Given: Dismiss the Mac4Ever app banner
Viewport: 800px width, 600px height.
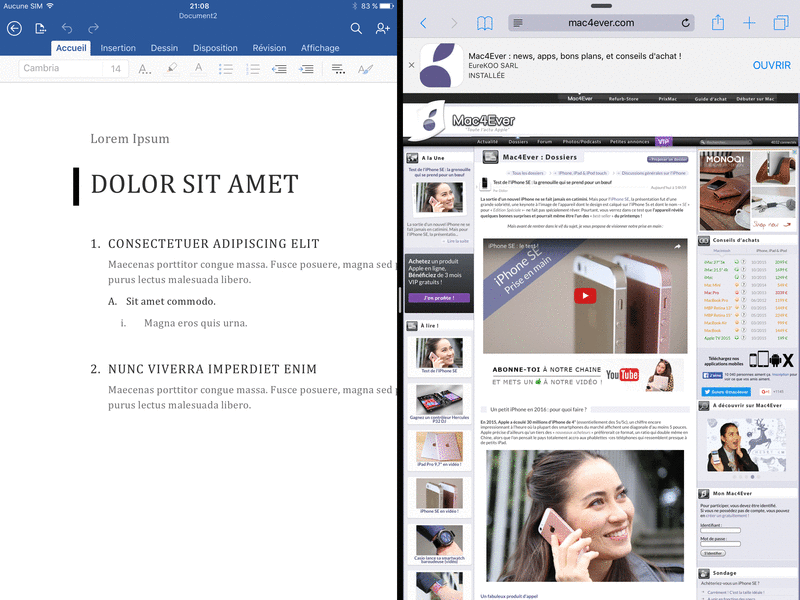Looking at the screenshot, I should pos(412,65).
